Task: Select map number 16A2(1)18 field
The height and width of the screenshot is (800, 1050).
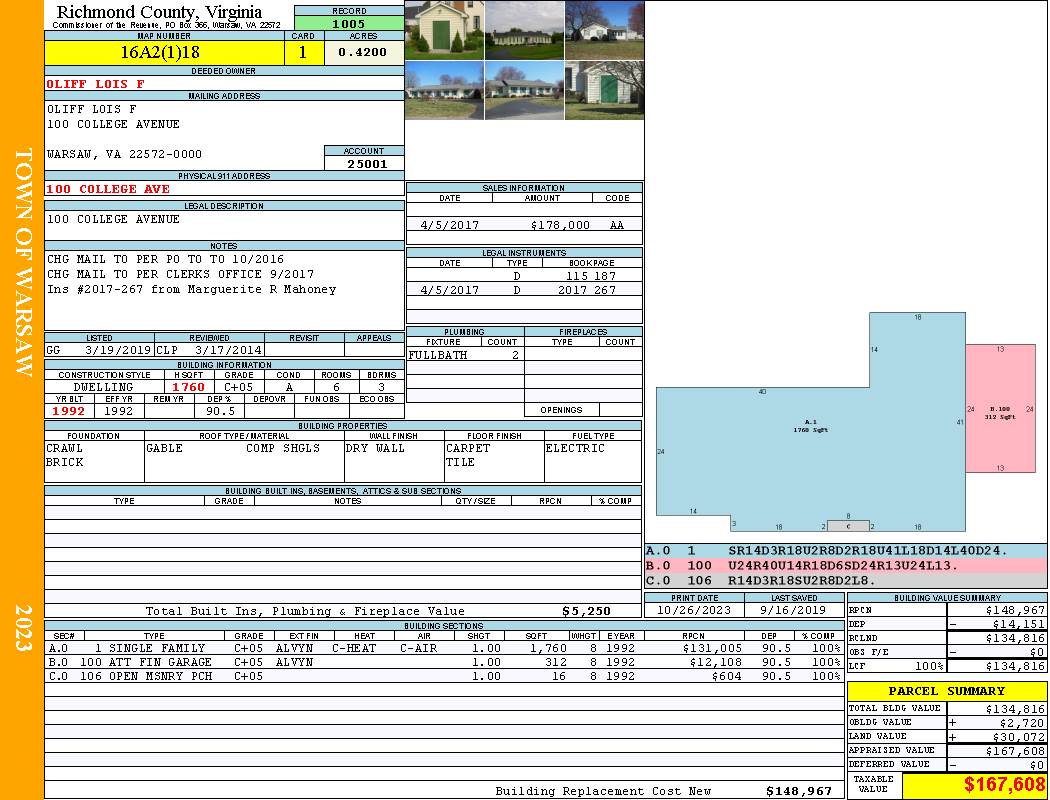Action: pyautogui.click(x=164, y=52)
